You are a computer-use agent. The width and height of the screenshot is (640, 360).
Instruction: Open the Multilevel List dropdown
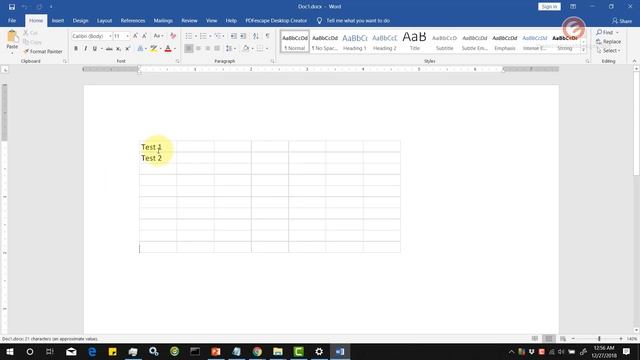tap(224, 36)
